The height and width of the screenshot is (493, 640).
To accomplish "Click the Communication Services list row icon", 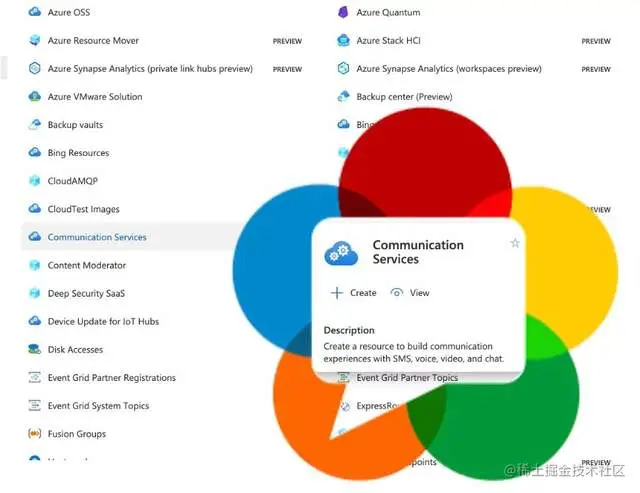I will tap(35, 237).
